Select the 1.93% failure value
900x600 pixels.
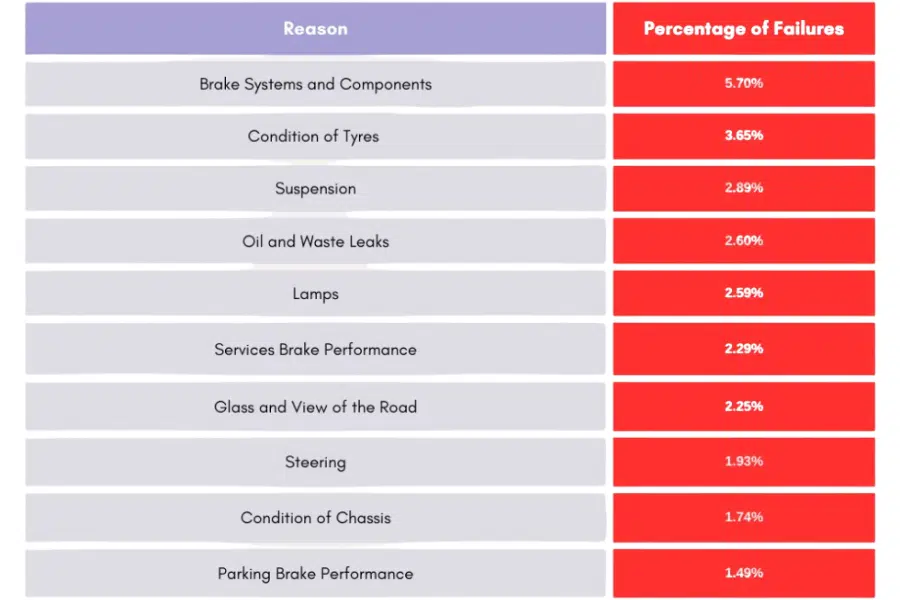pos(743,461)
